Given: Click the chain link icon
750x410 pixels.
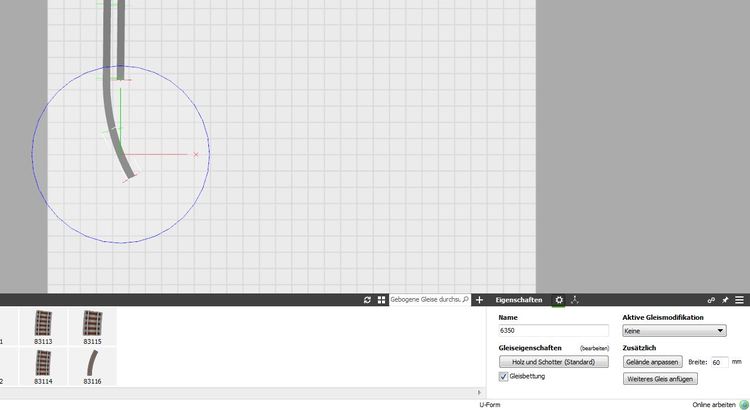Looking at the screenshot, I should pos(711,300).
